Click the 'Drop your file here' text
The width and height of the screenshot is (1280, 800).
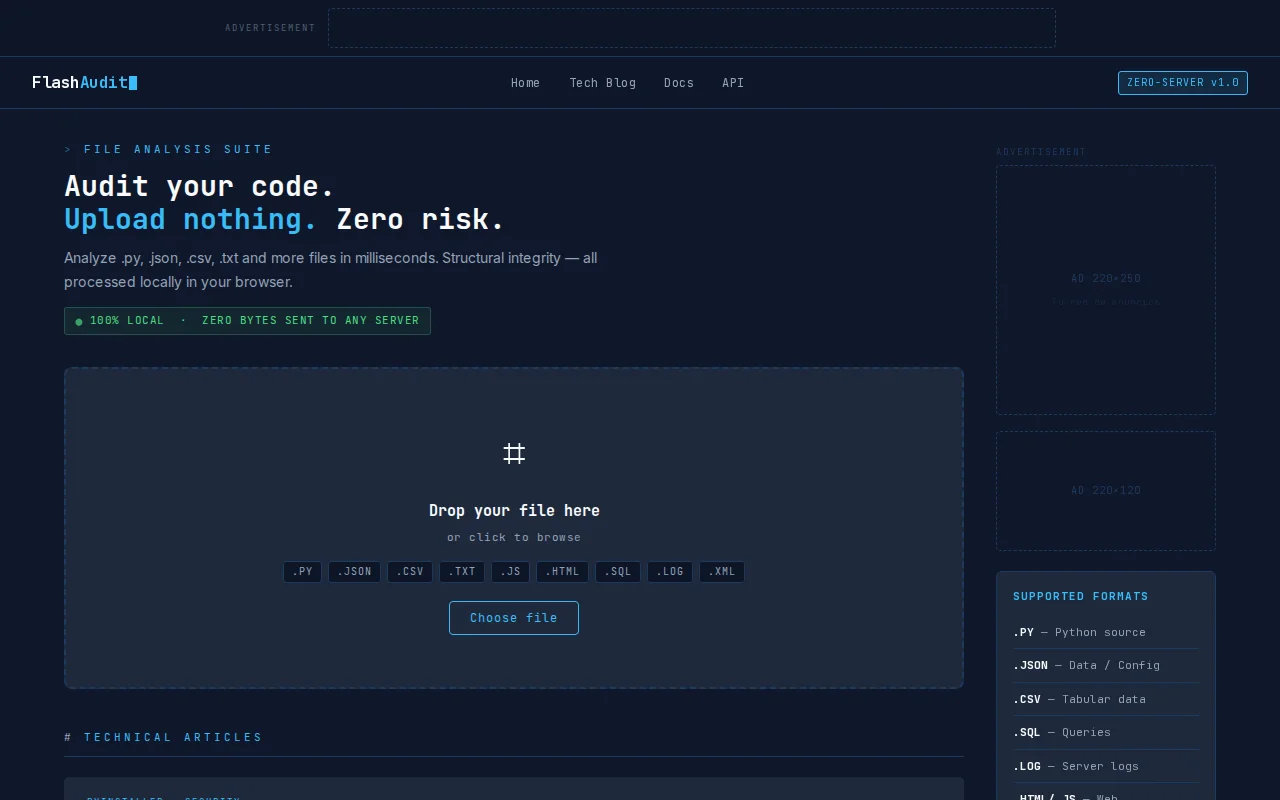pos(514,510)
